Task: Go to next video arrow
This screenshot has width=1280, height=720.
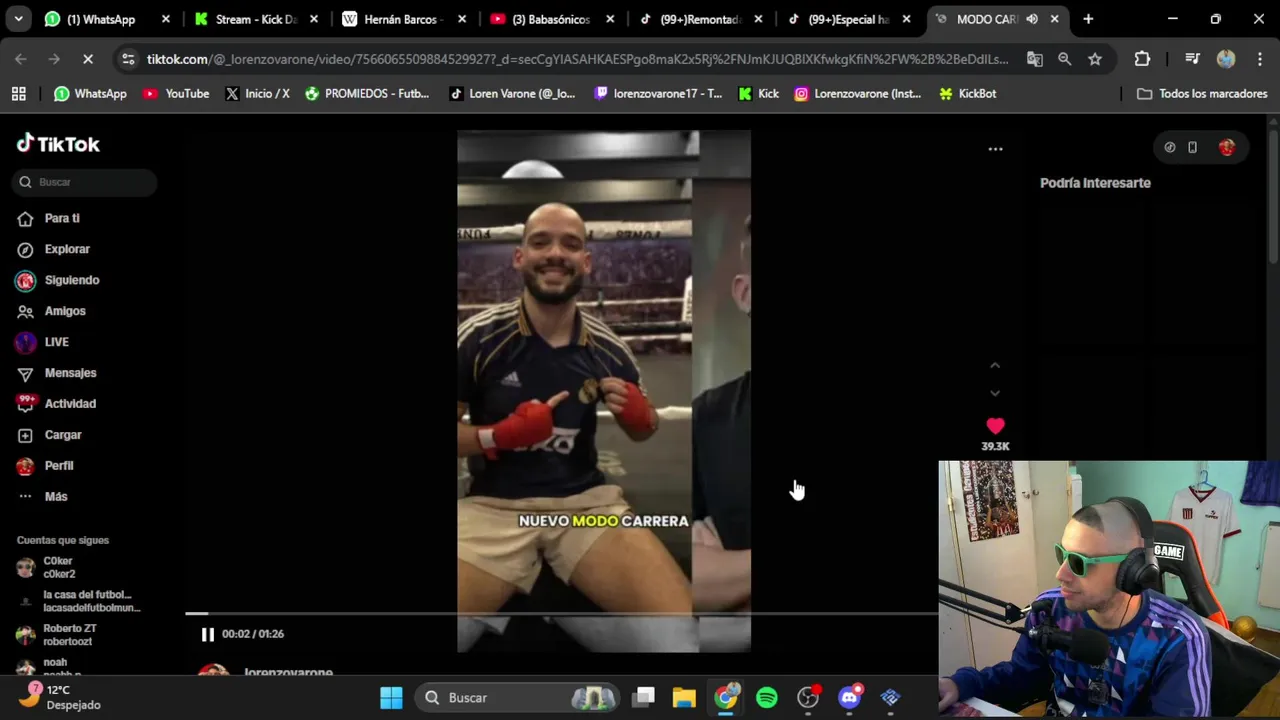Action: point(995,393)
